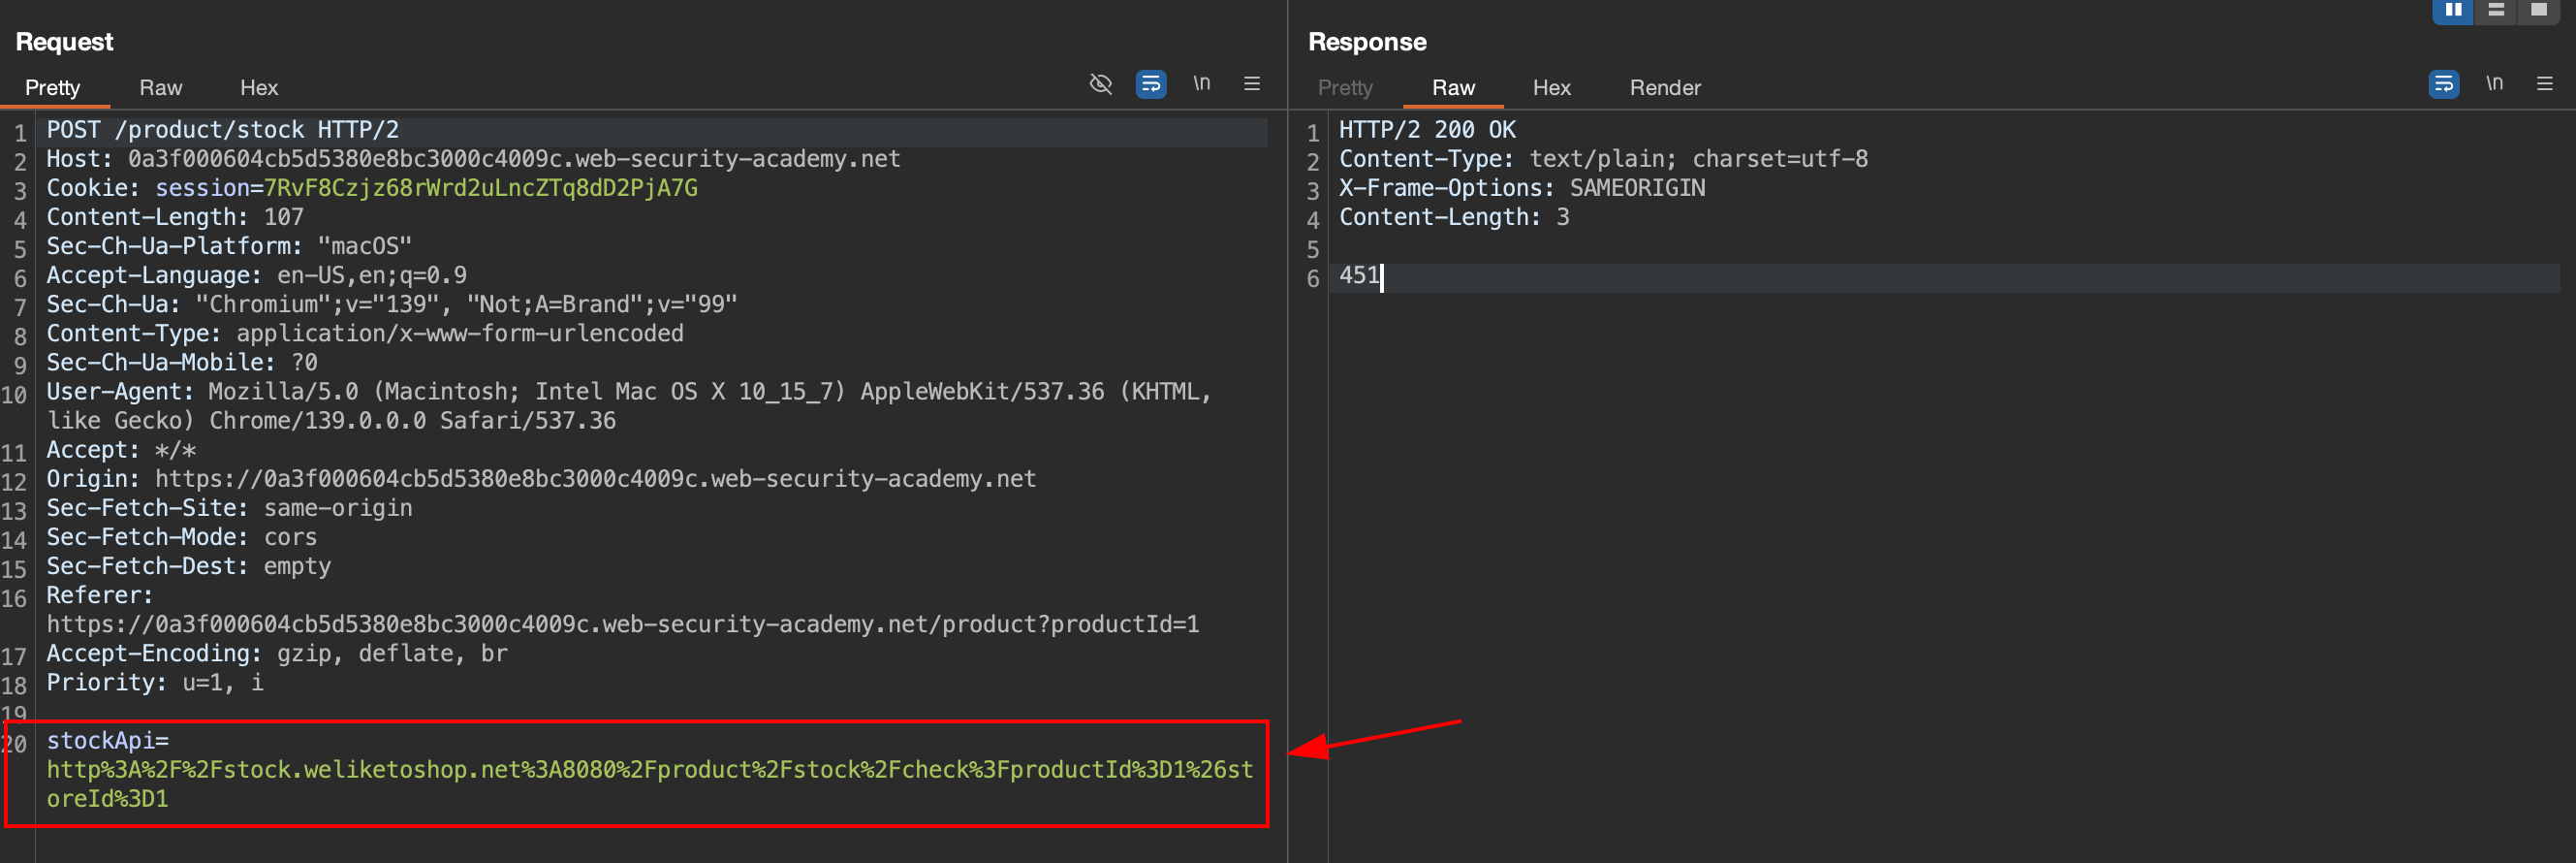Select the top/bottom split layout icon
The height and width of the screenshot is (863, 2576).
[2495, 10]
